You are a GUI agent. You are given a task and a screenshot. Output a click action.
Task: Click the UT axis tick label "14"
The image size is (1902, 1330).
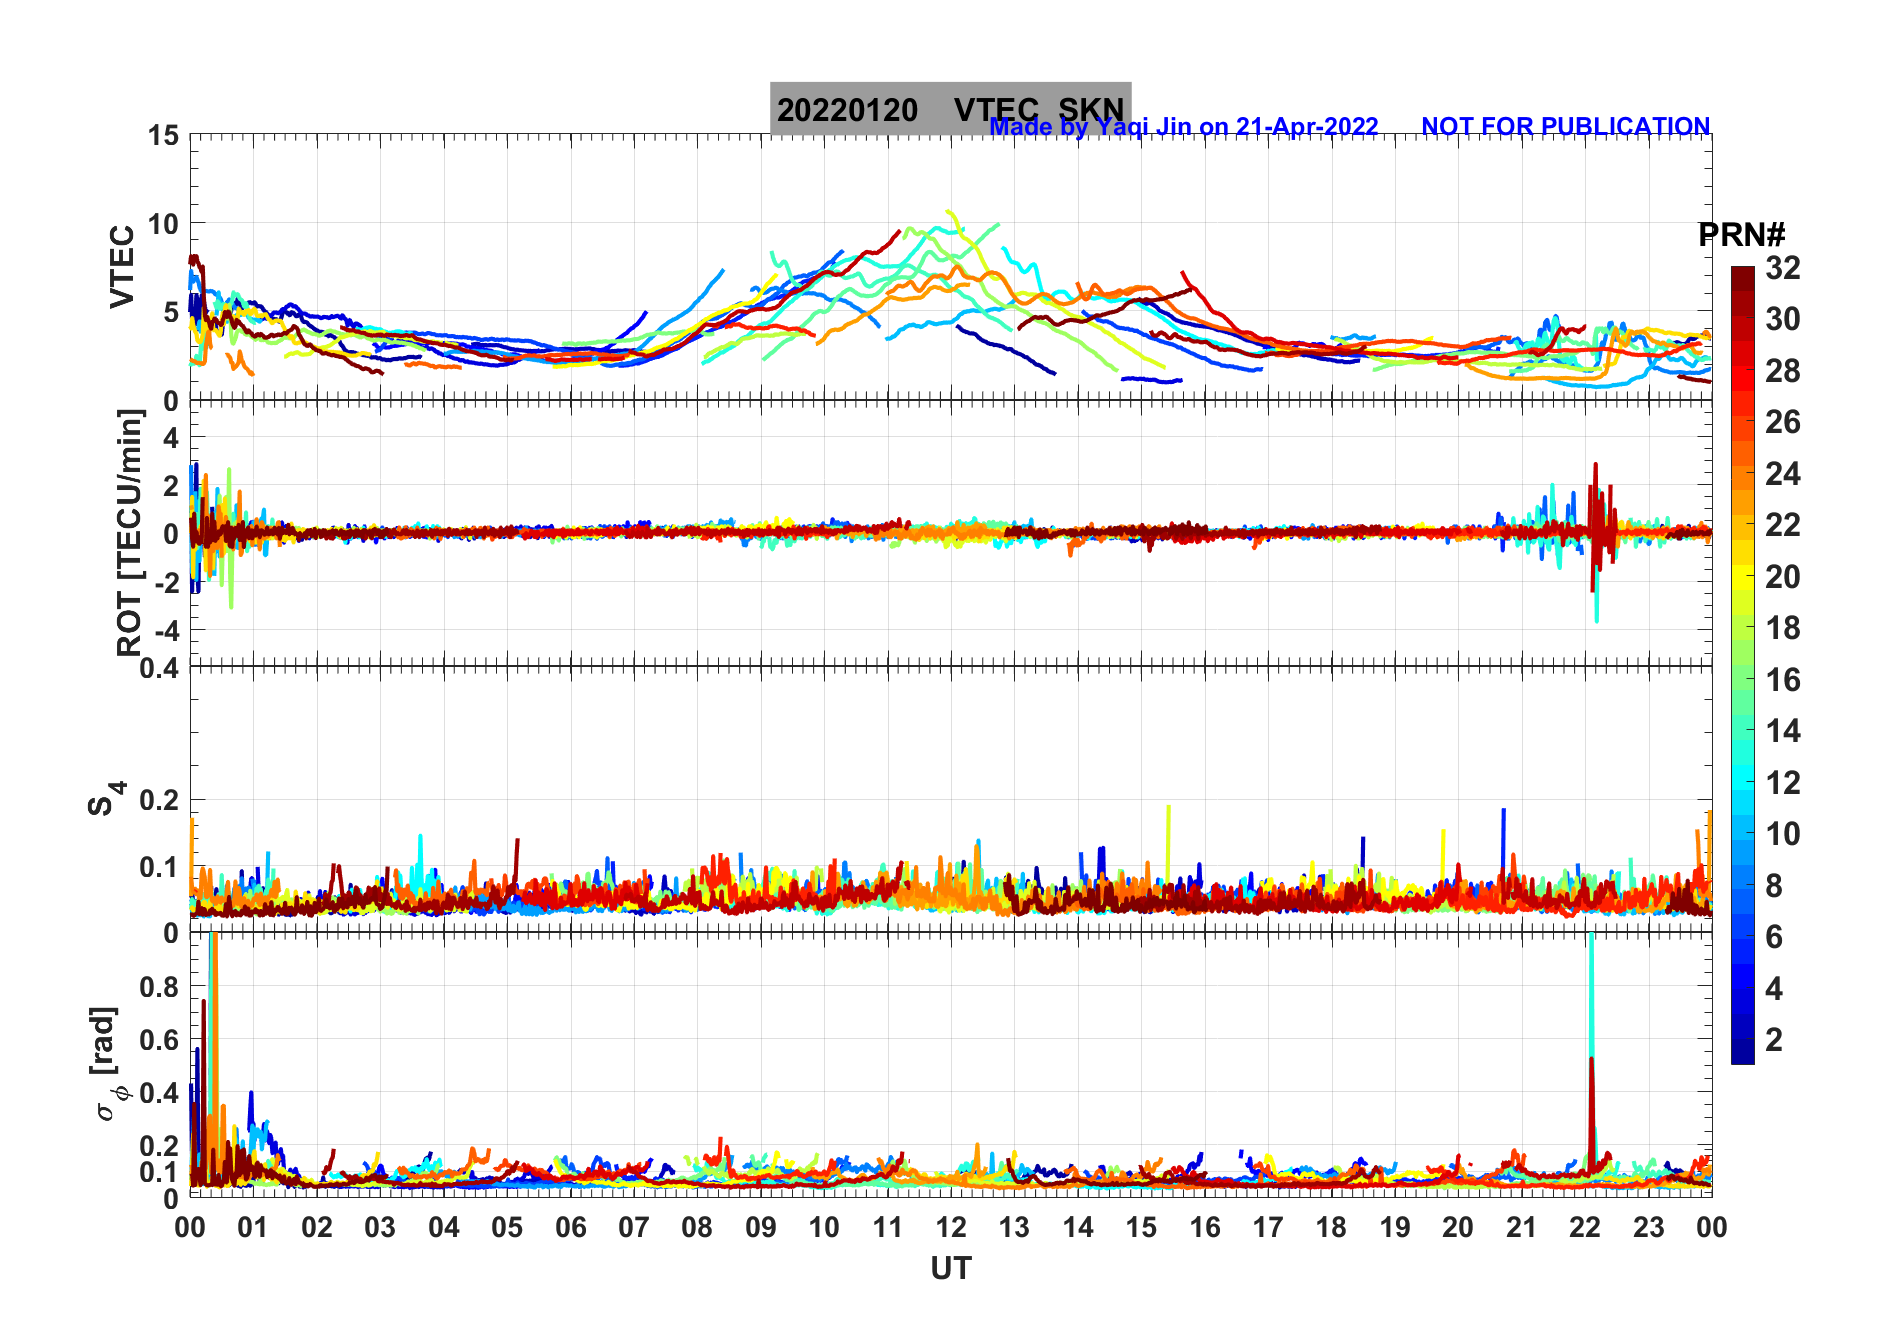[x=1078, y=1228]
